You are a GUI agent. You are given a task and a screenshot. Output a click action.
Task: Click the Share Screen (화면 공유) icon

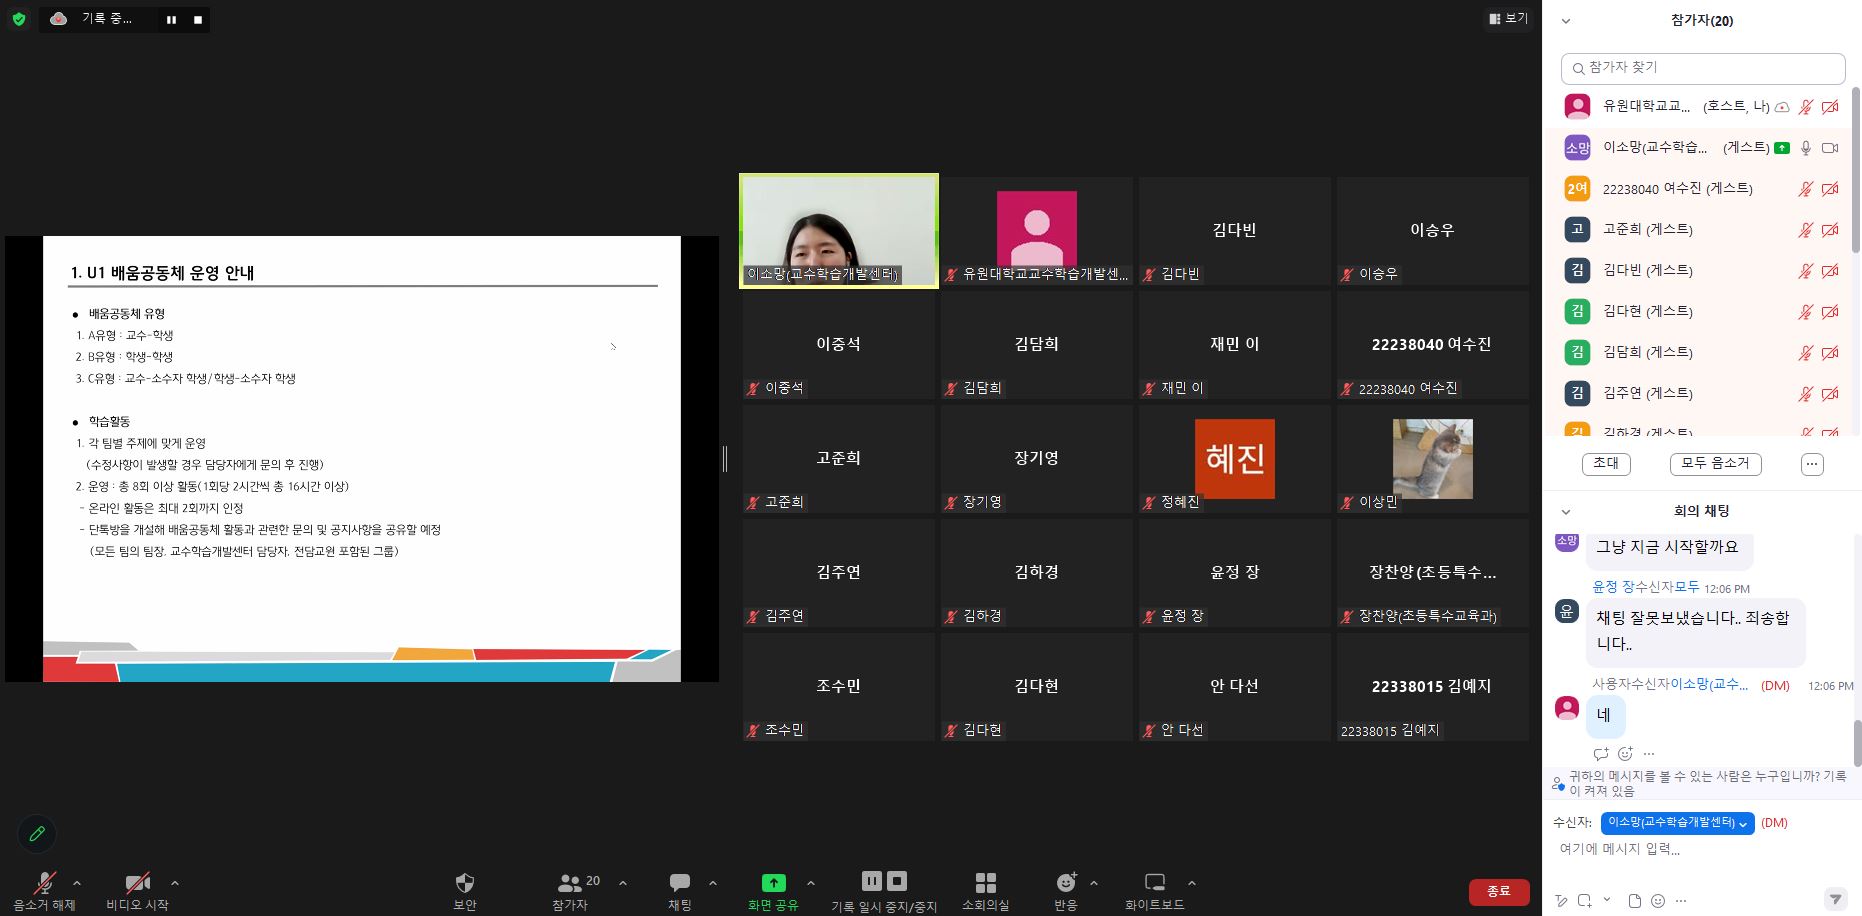(773, 883)
